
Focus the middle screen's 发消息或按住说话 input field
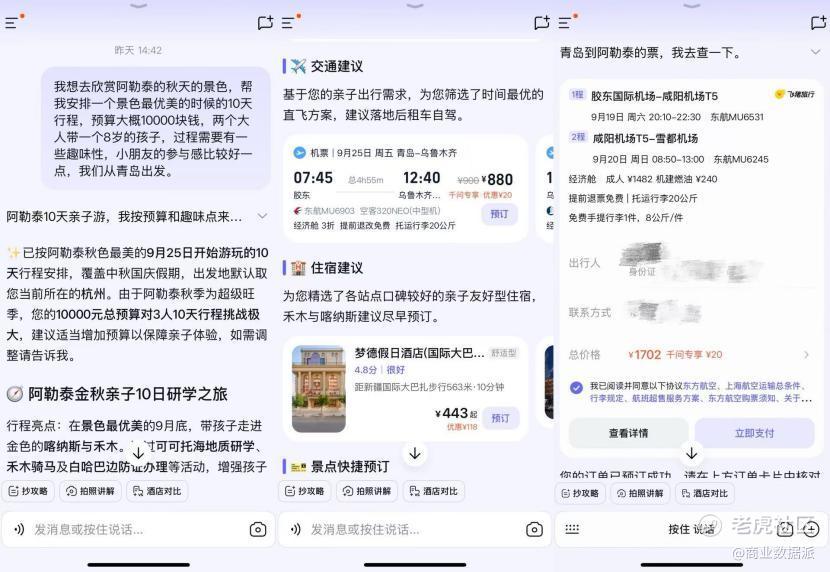pos(414,529)
